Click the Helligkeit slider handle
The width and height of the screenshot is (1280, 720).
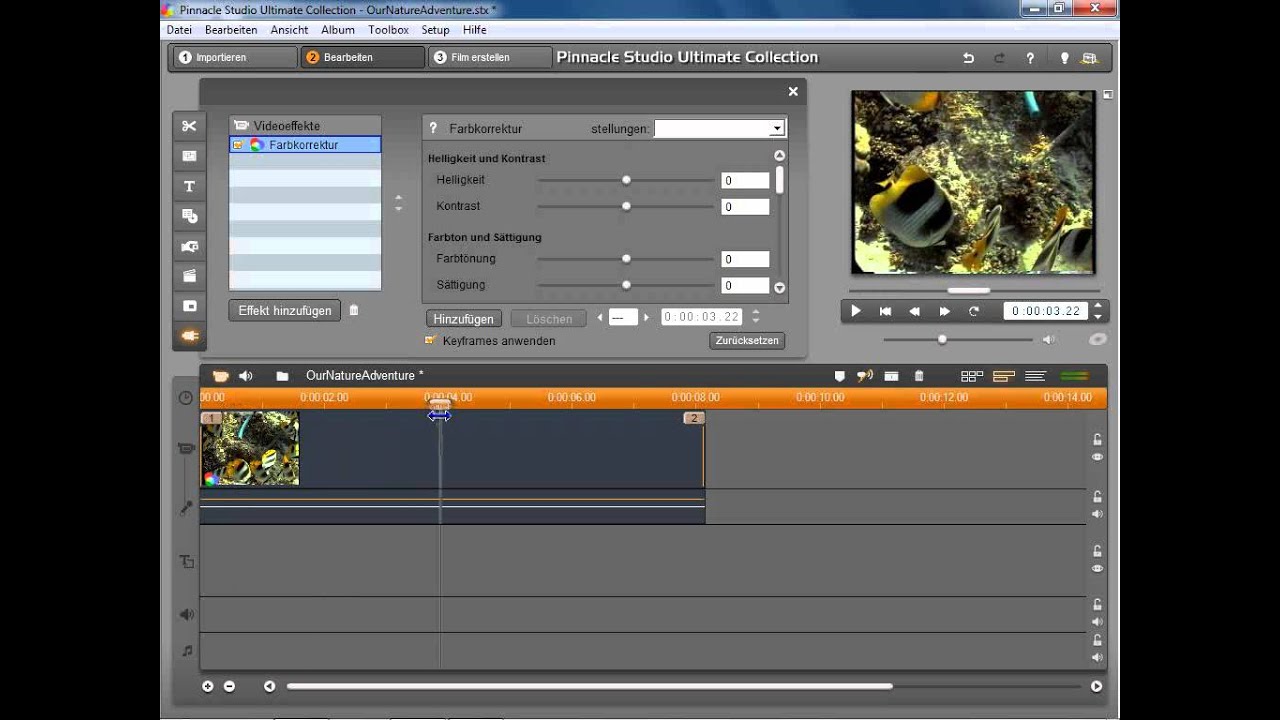626,180
